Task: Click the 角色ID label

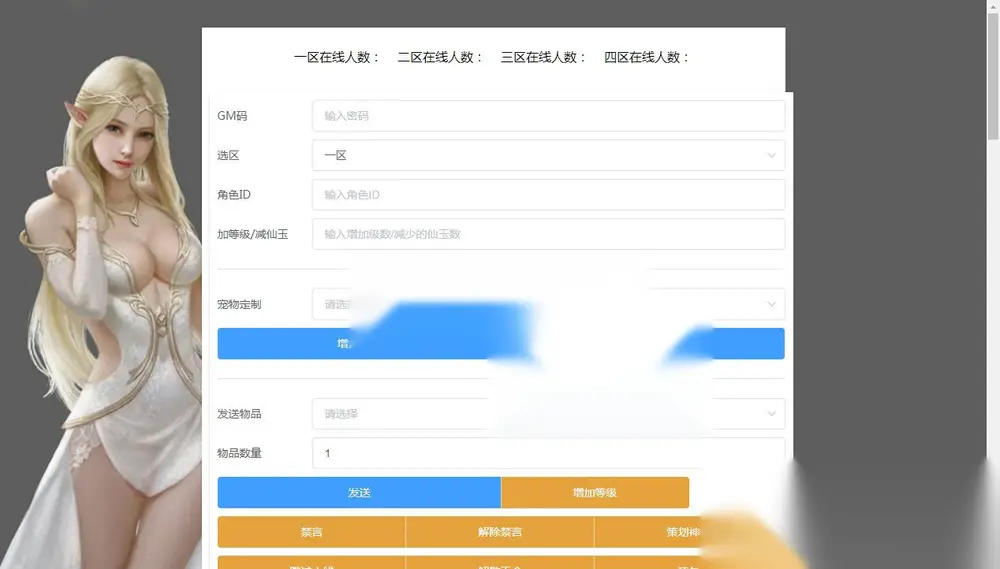Action: (233, 195)
